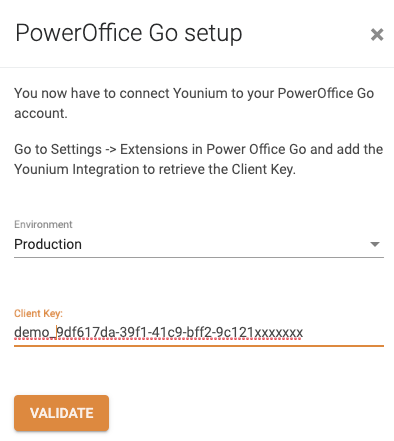Place cursor after demo_ in client key
Screen dimensions: 394x441
[56, 333]
